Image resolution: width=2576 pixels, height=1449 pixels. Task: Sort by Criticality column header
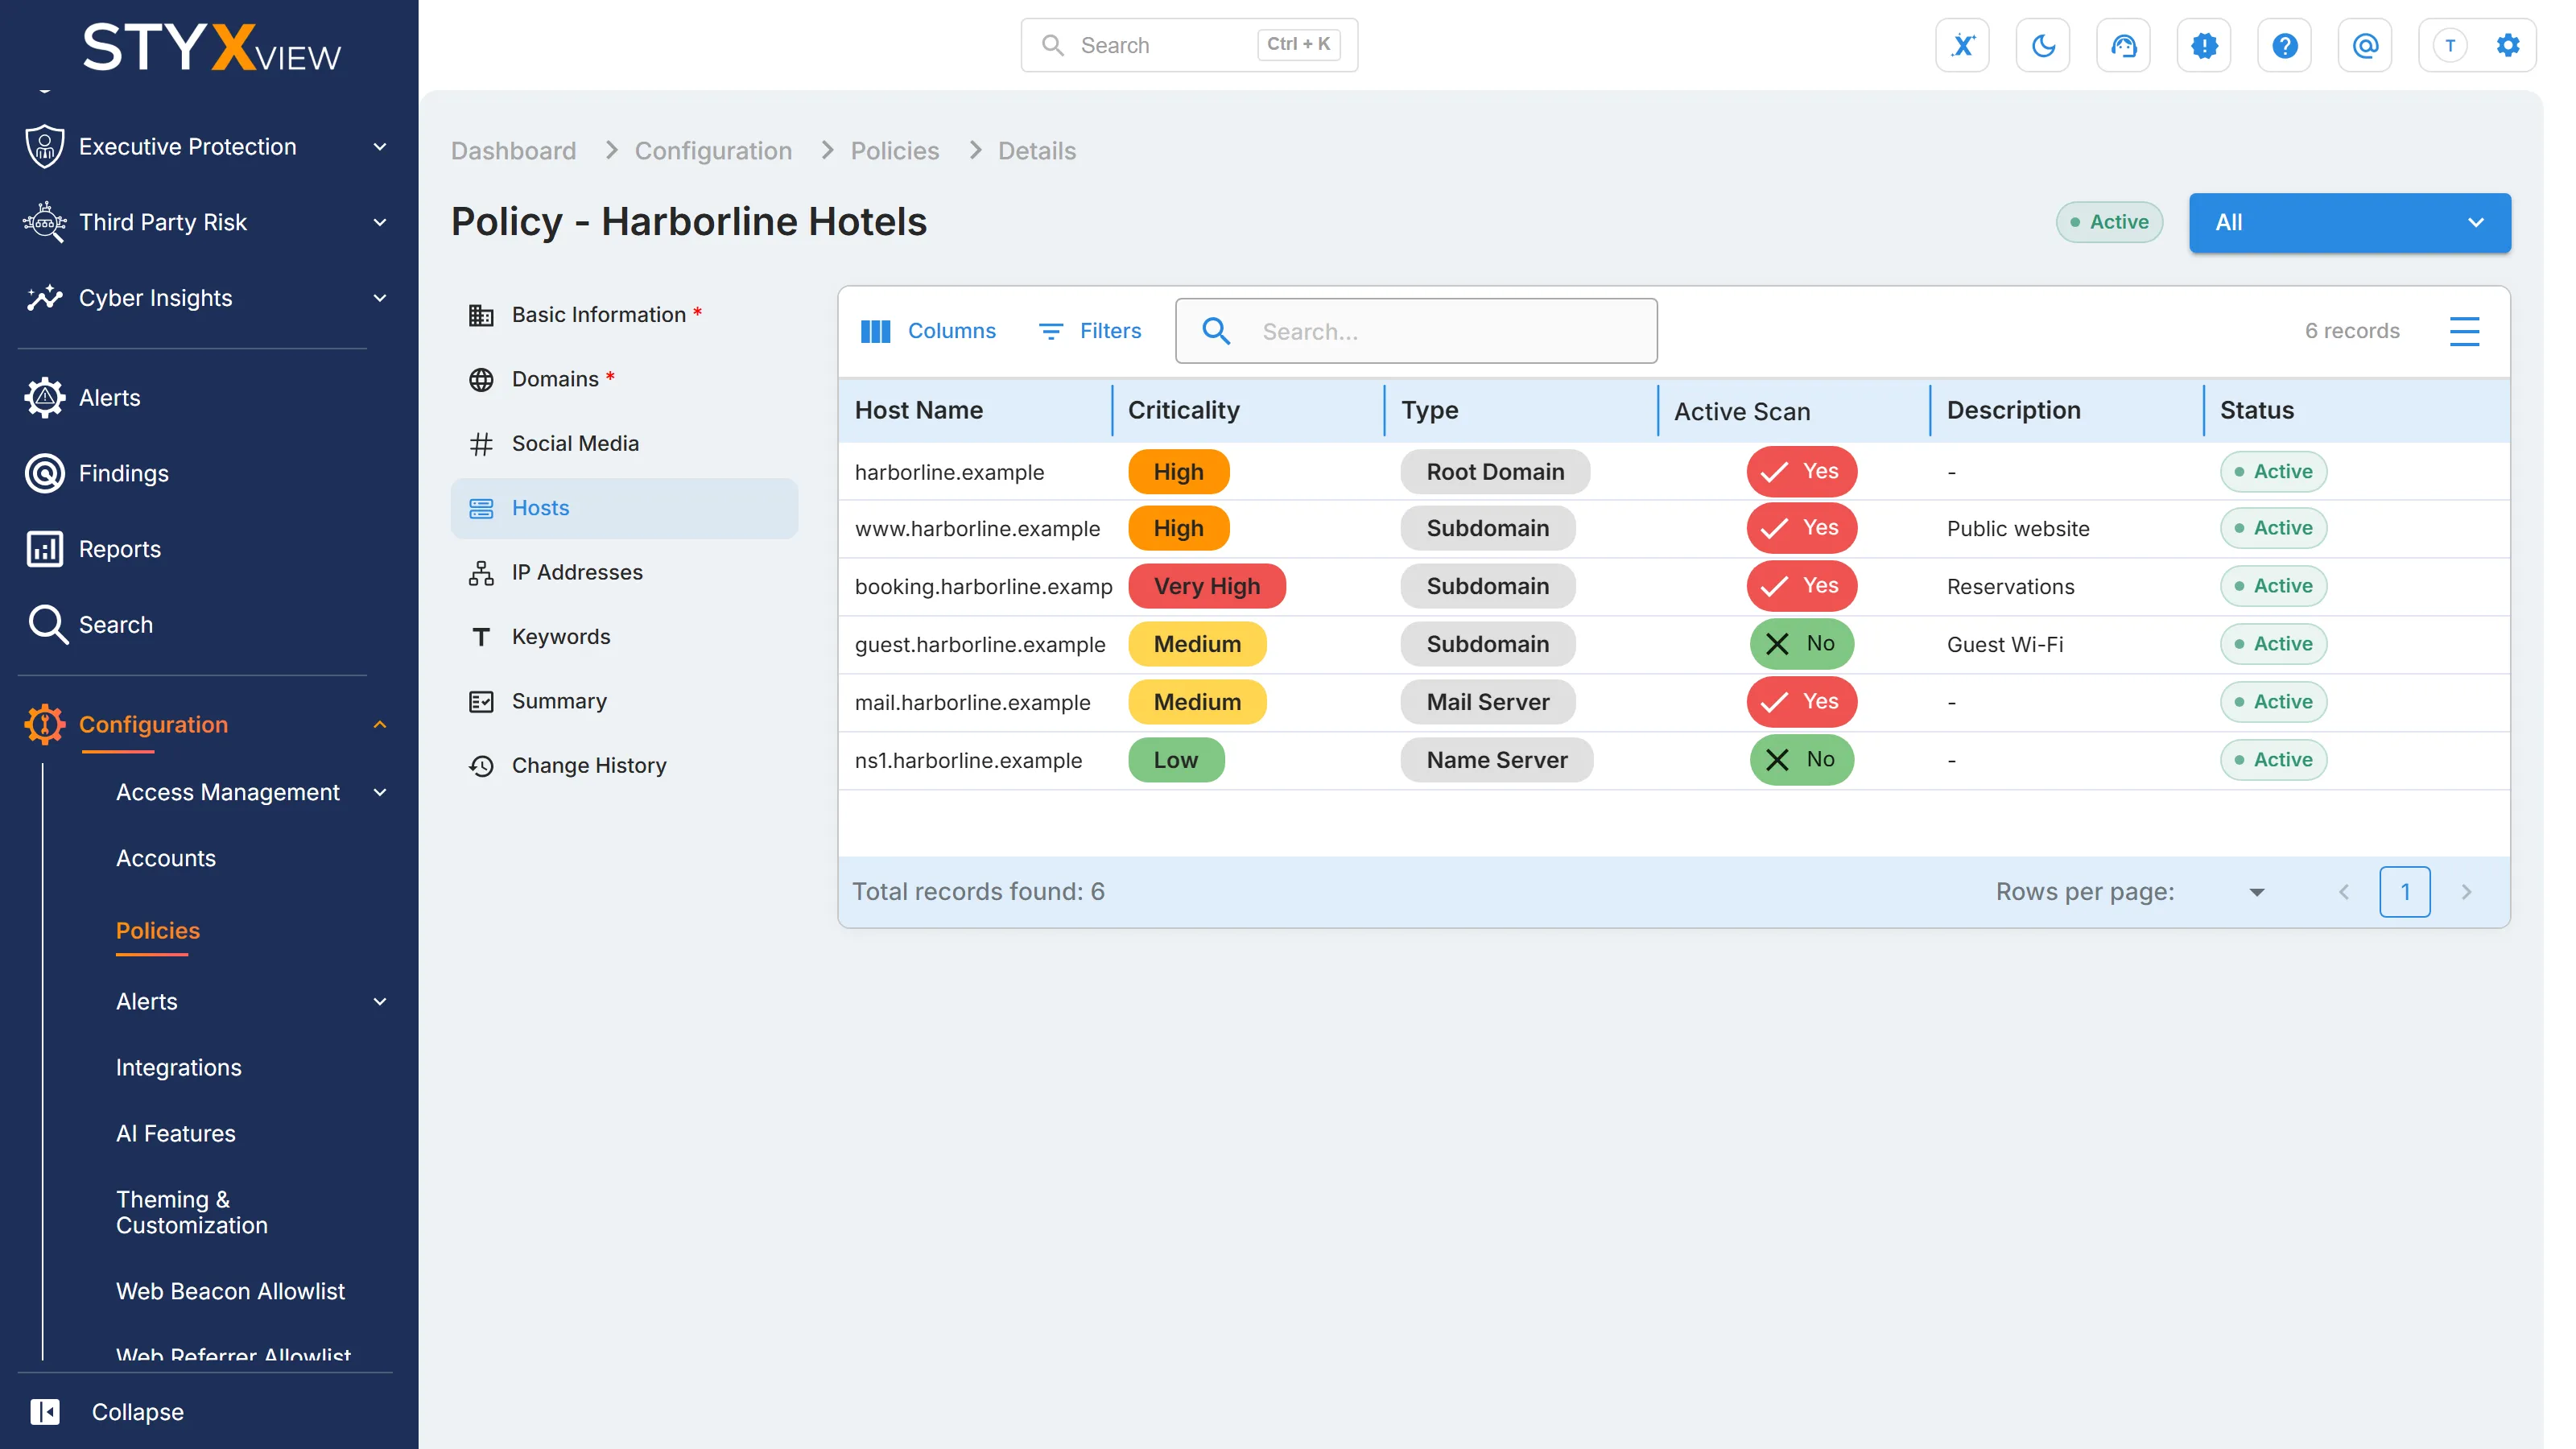tap(1183, 410)
